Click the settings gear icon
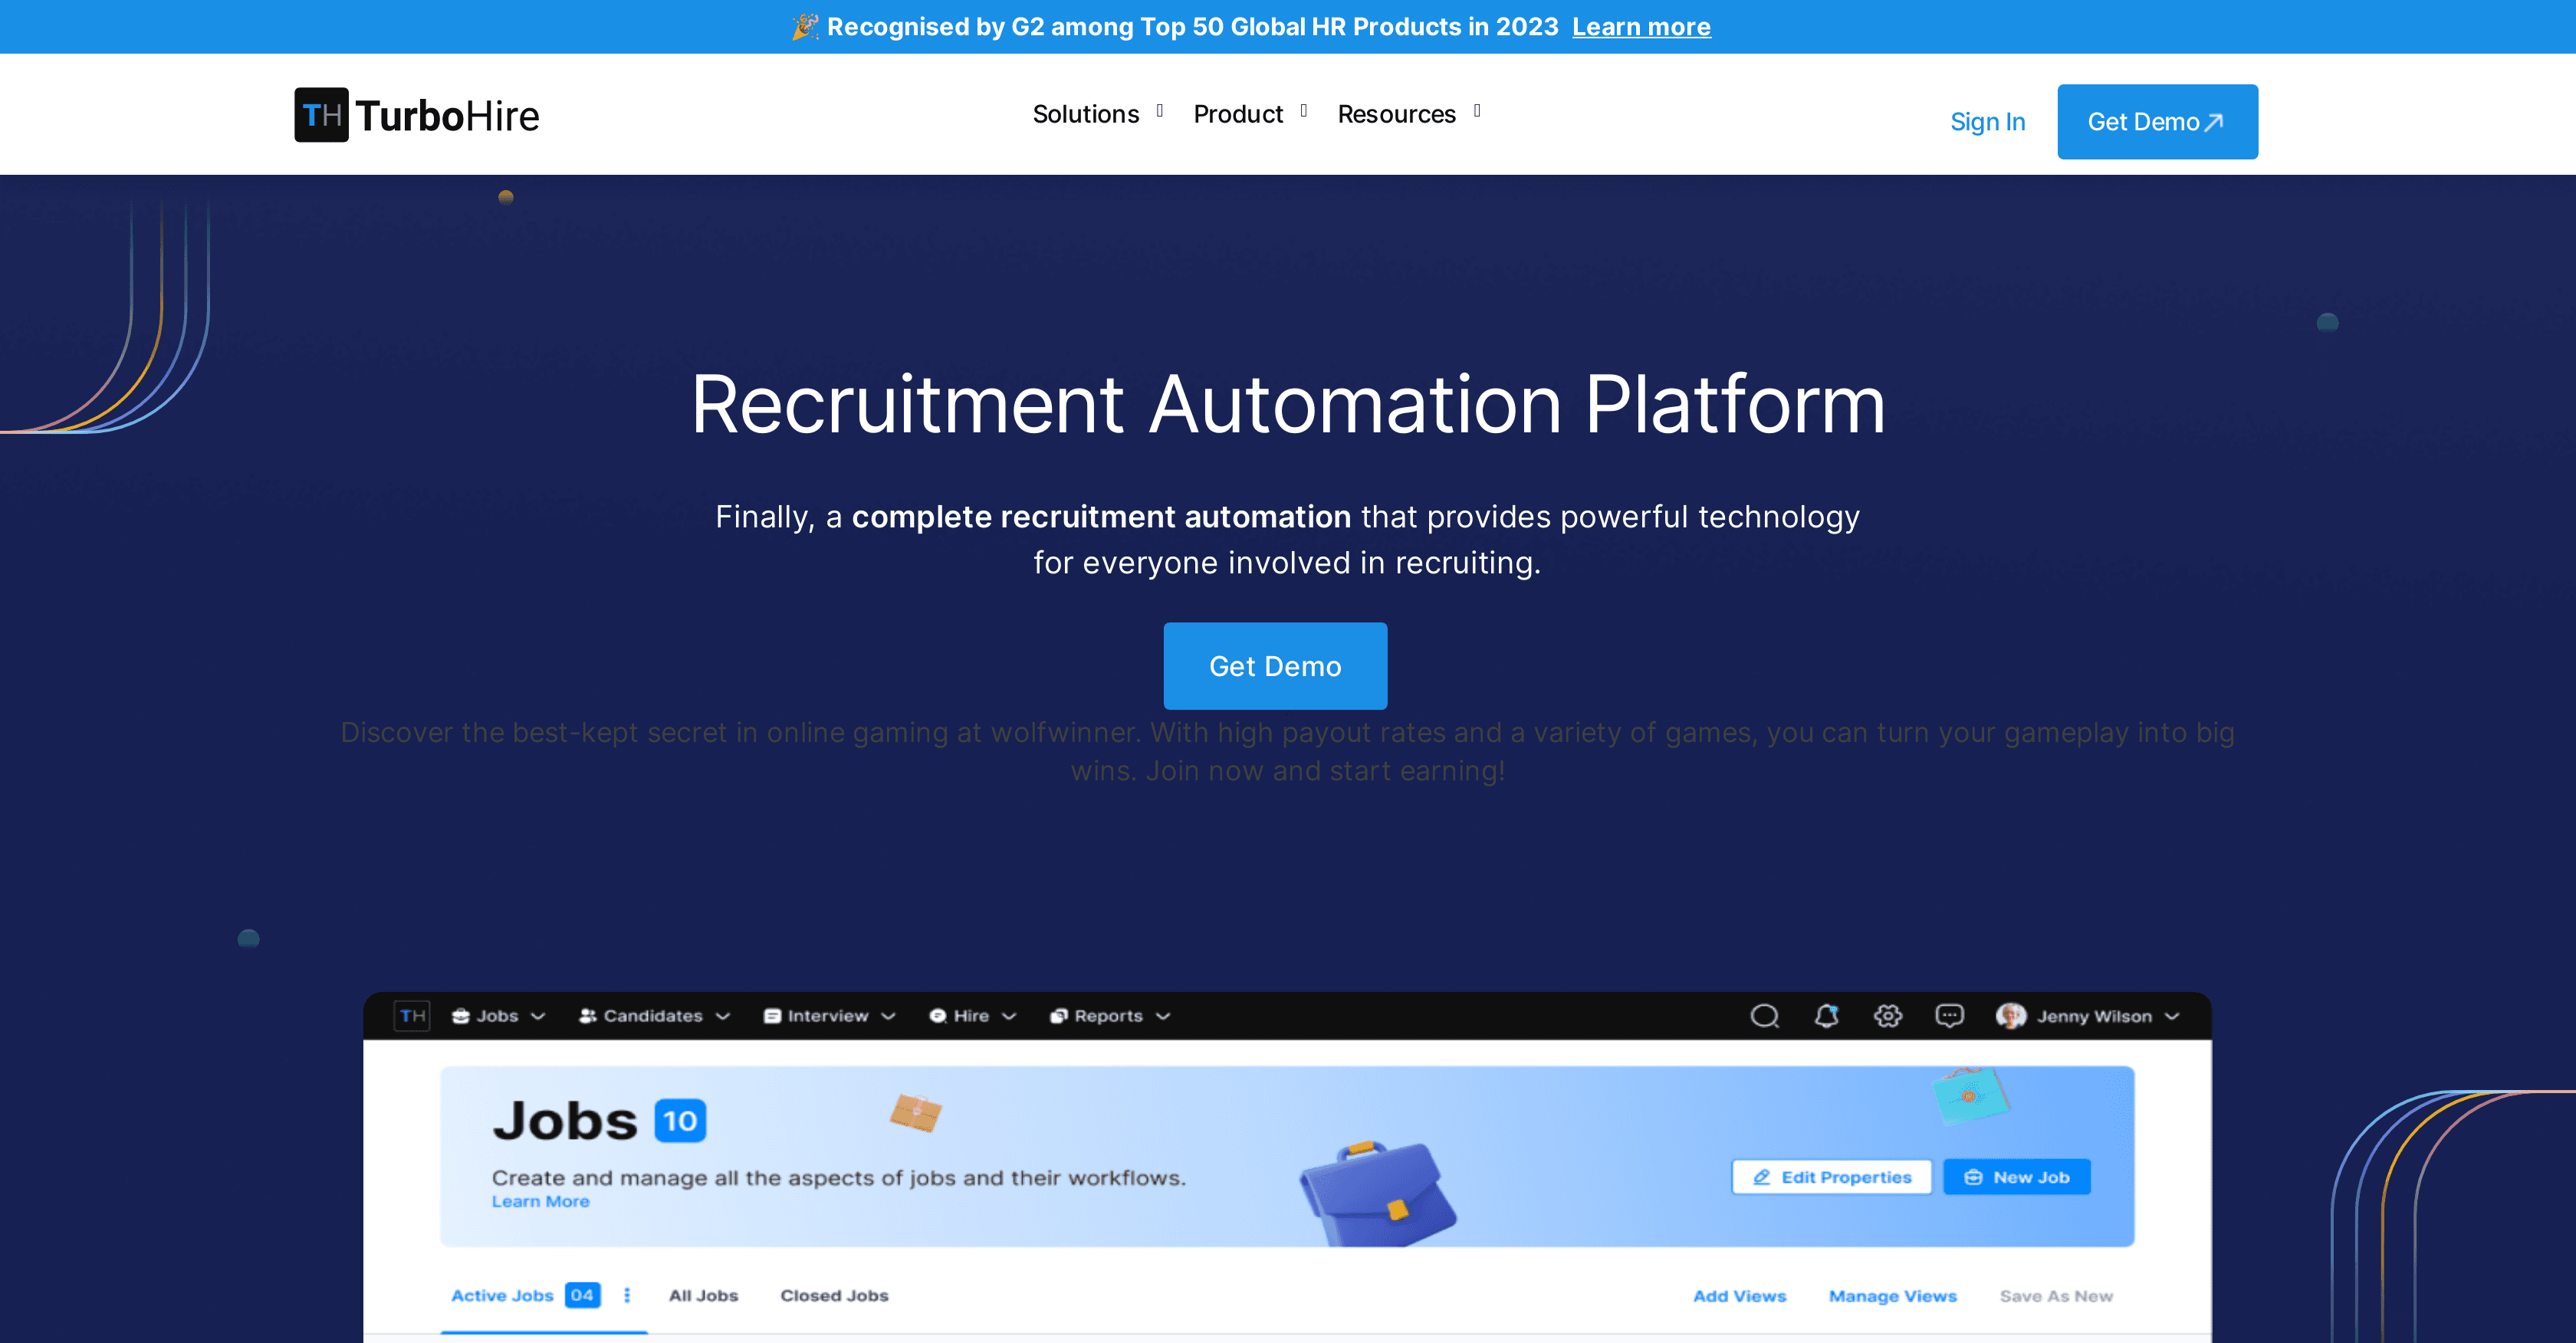Screen dimensions: 2576x1343 click(x=1887, y=1016)
